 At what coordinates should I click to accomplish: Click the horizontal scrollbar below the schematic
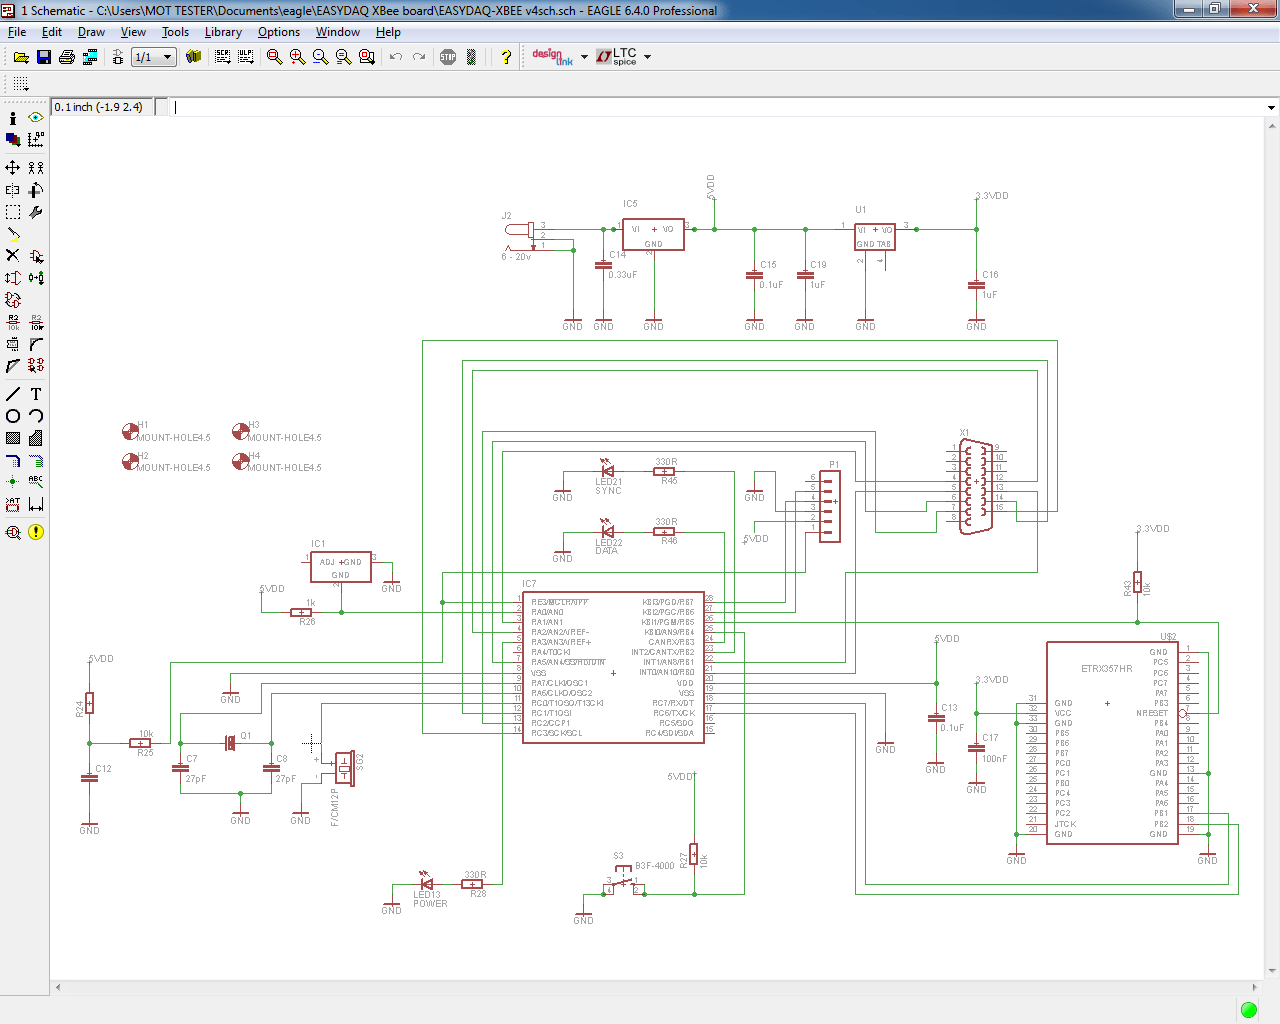pos(660,988)
